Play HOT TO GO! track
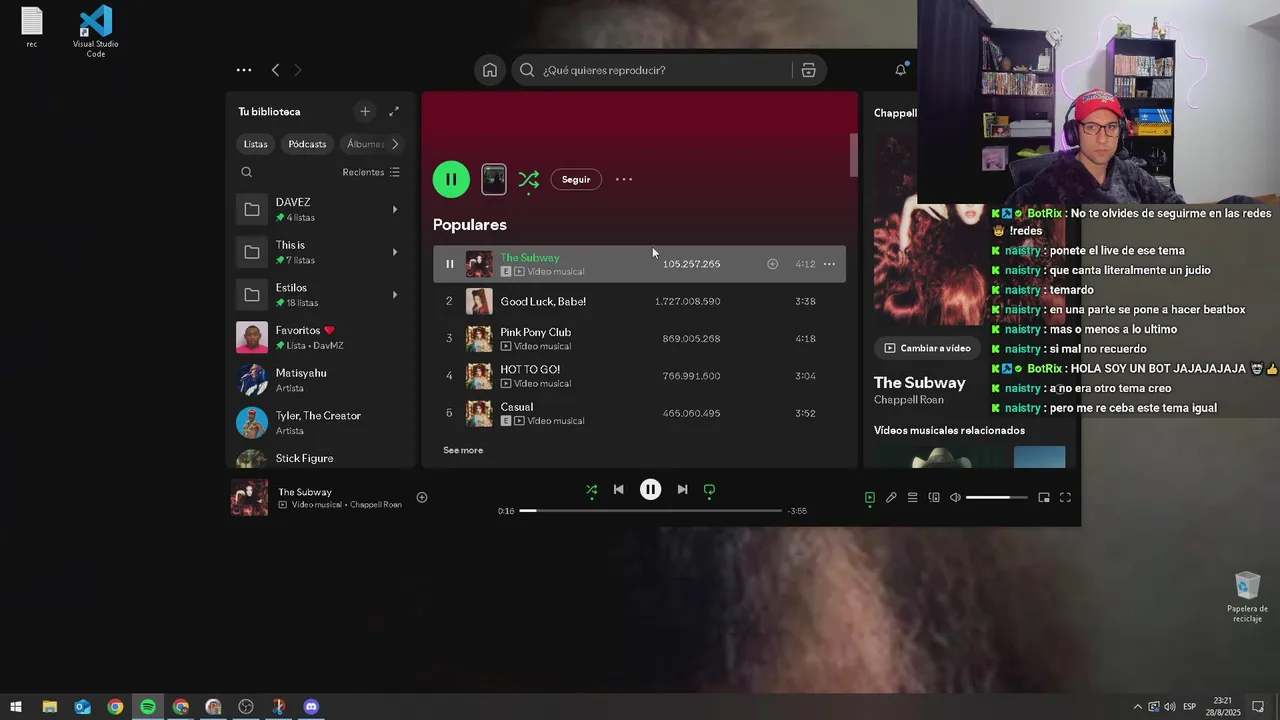 coord(639,376)
